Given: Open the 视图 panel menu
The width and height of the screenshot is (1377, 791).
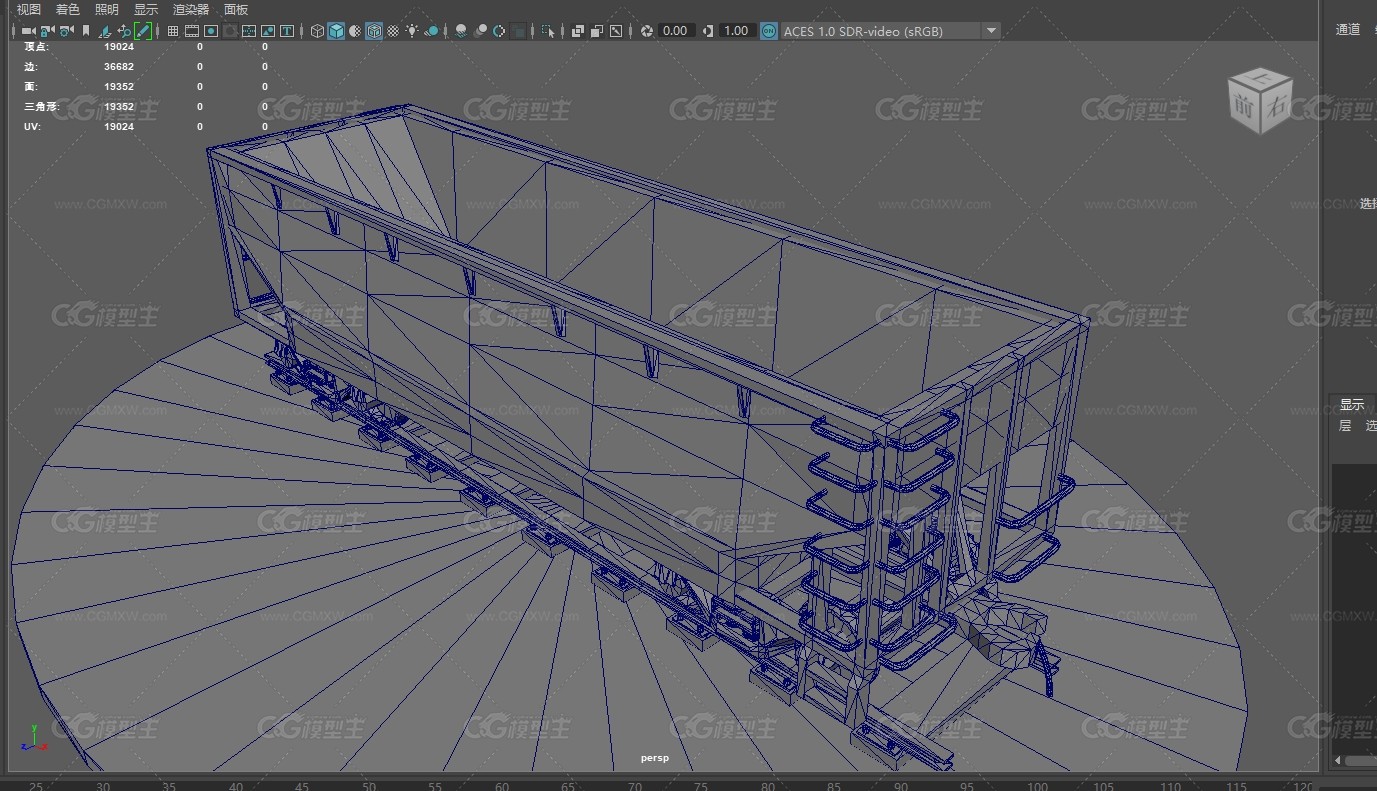Looking at the screenshot, I should click(x=29, y=9).
